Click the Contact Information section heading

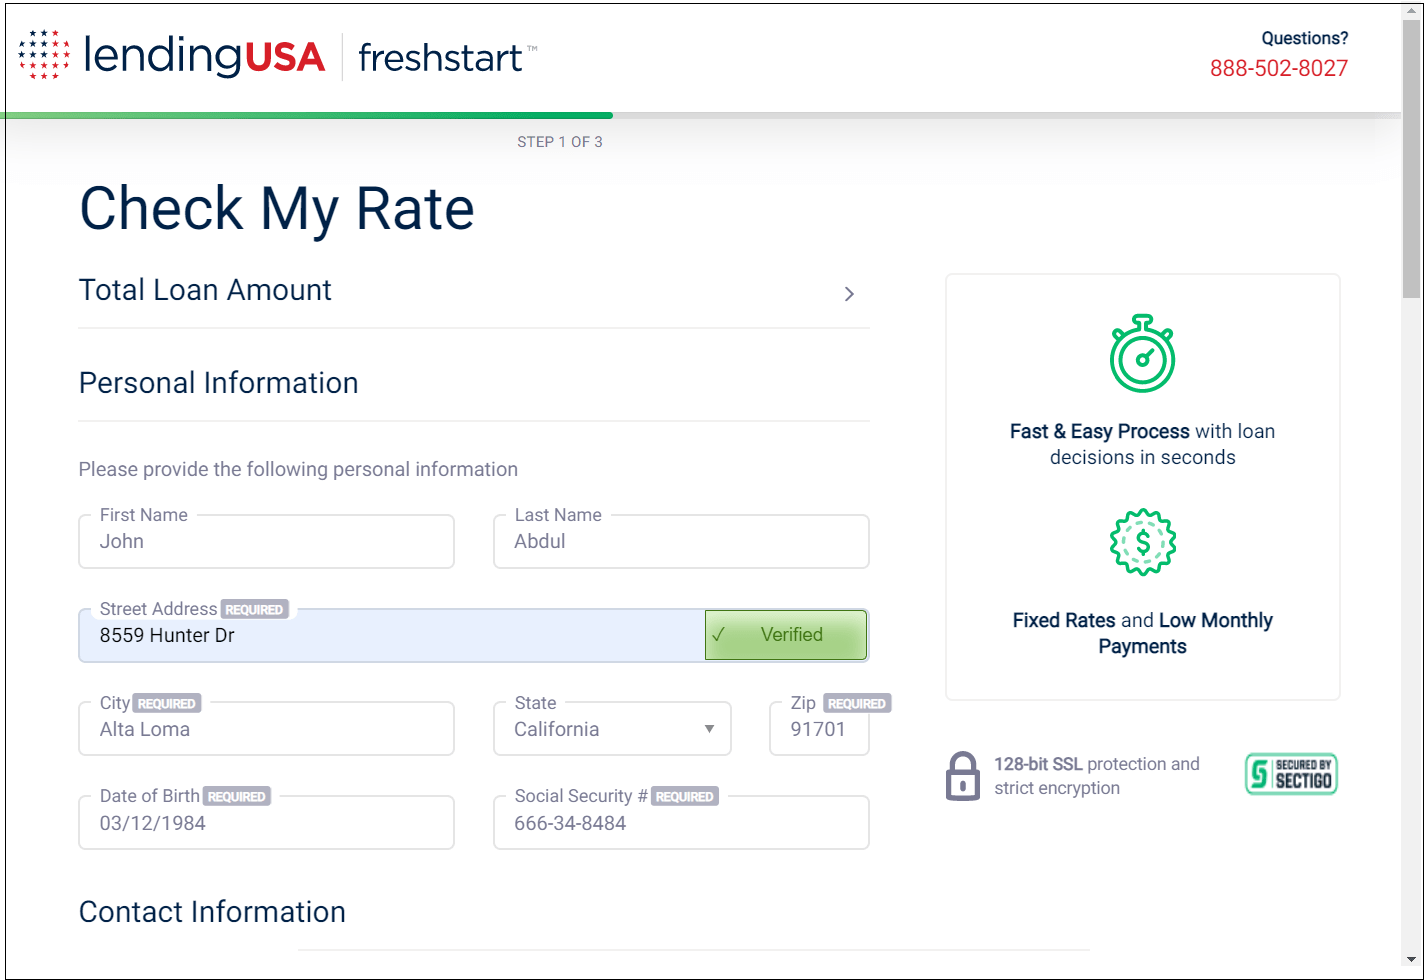click(x=212, y=911)
